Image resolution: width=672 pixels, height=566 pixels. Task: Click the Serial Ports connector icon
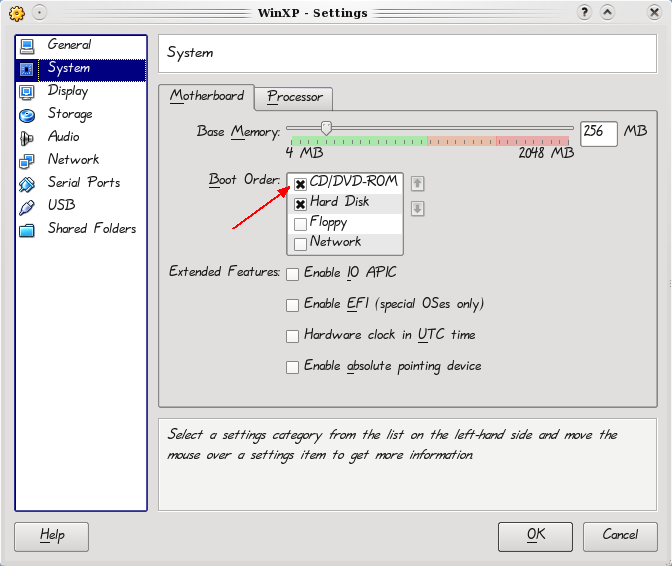click(27, 184)
